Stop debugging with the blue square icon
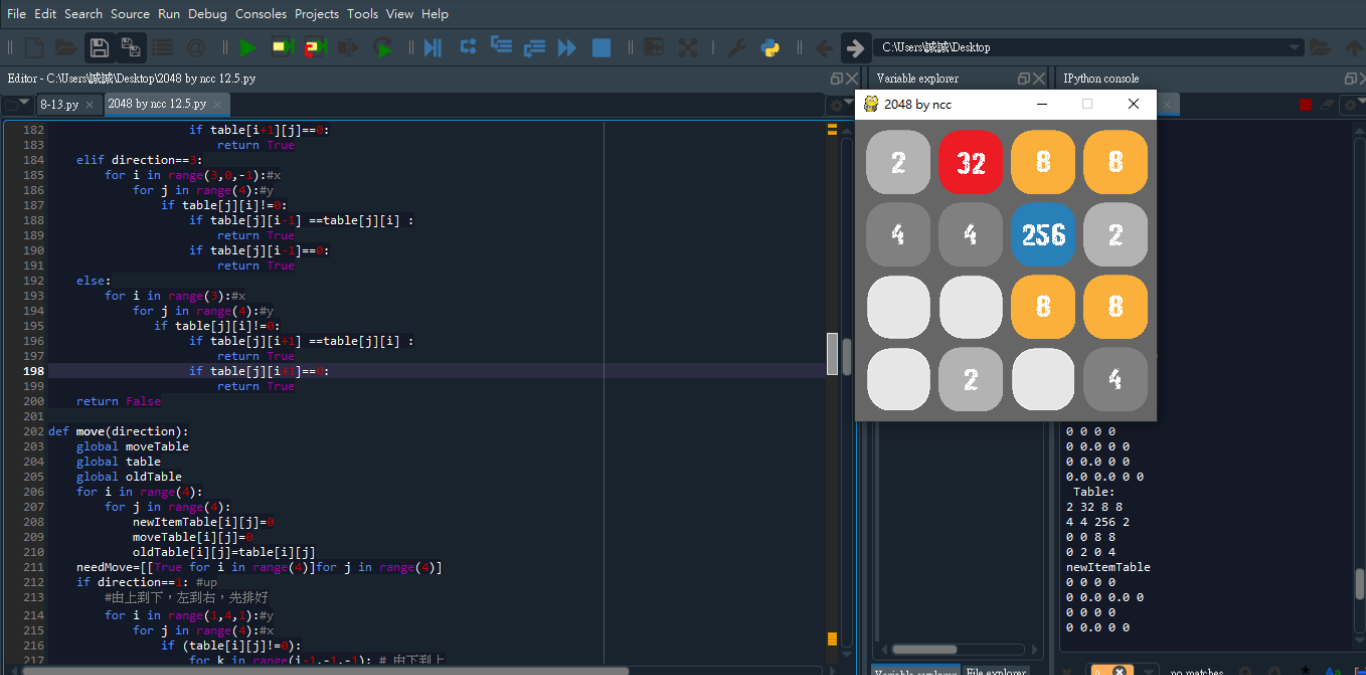The height and width of the screenshot is (675, 1366). pos(601,47)
